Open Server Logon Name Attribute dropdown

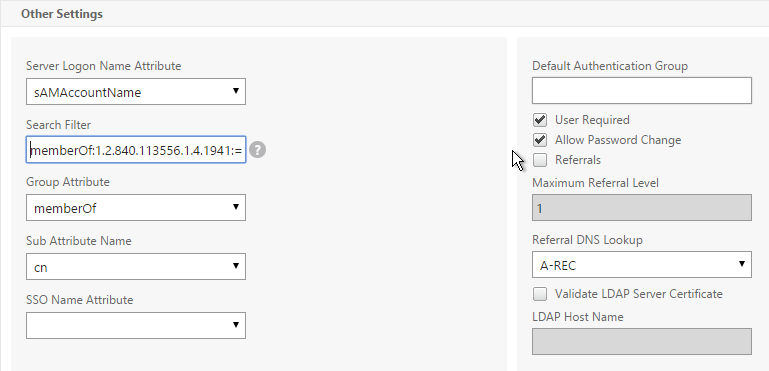136,91
